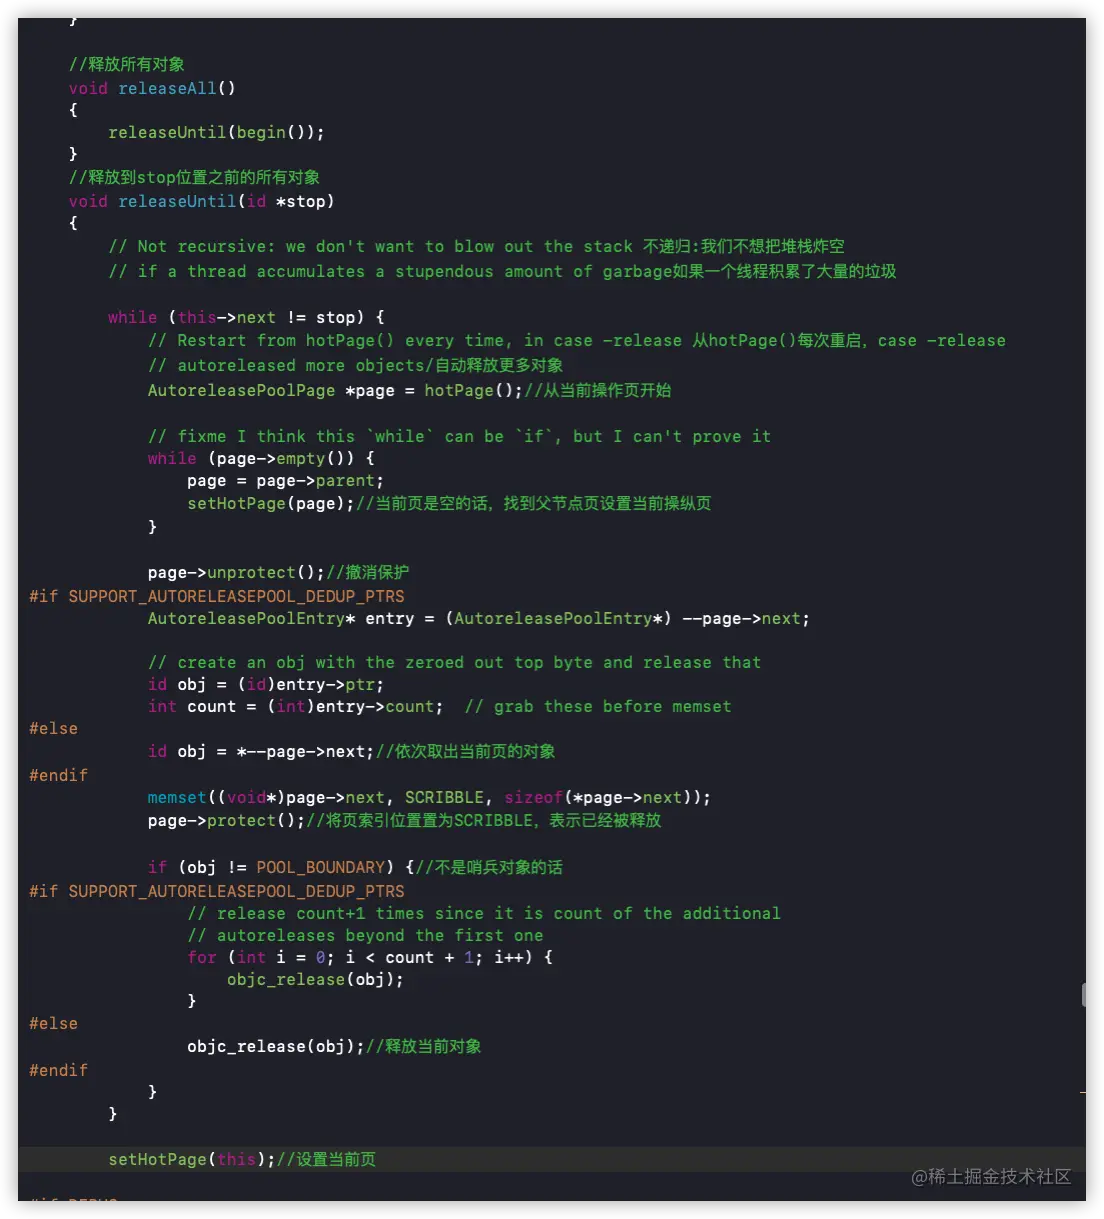Click the 'release count+1 times' comment

click(x=484, y=913)
